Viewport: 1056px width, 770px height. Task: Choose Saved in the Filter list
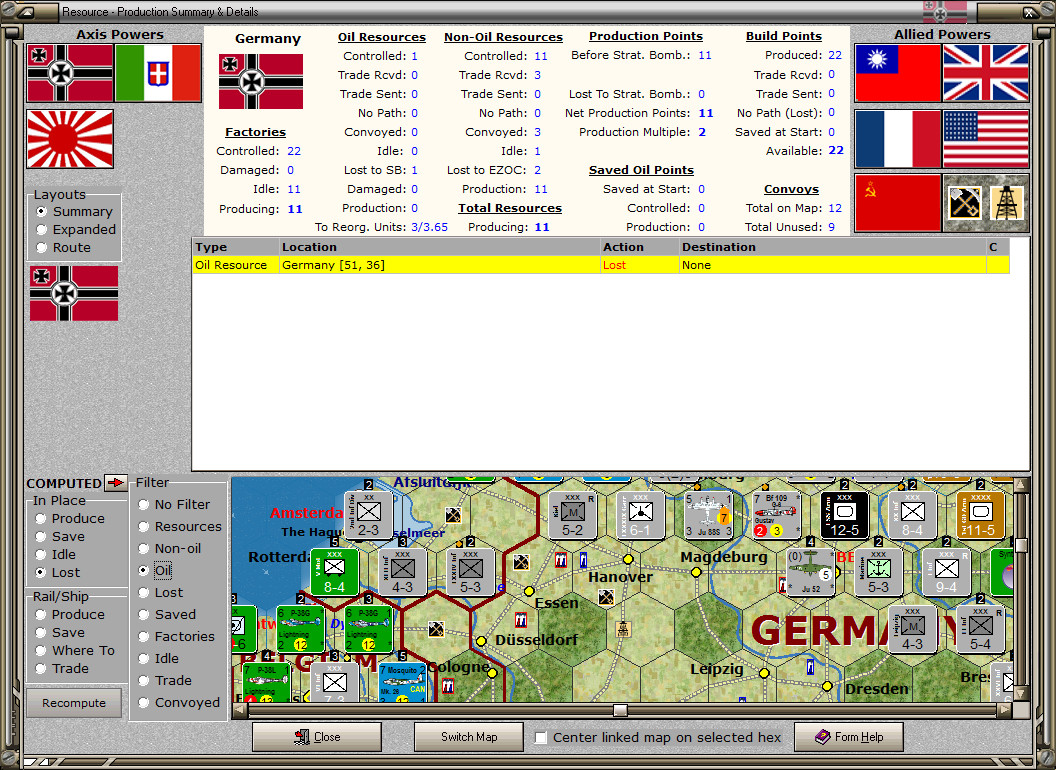(x=142, y=614)
